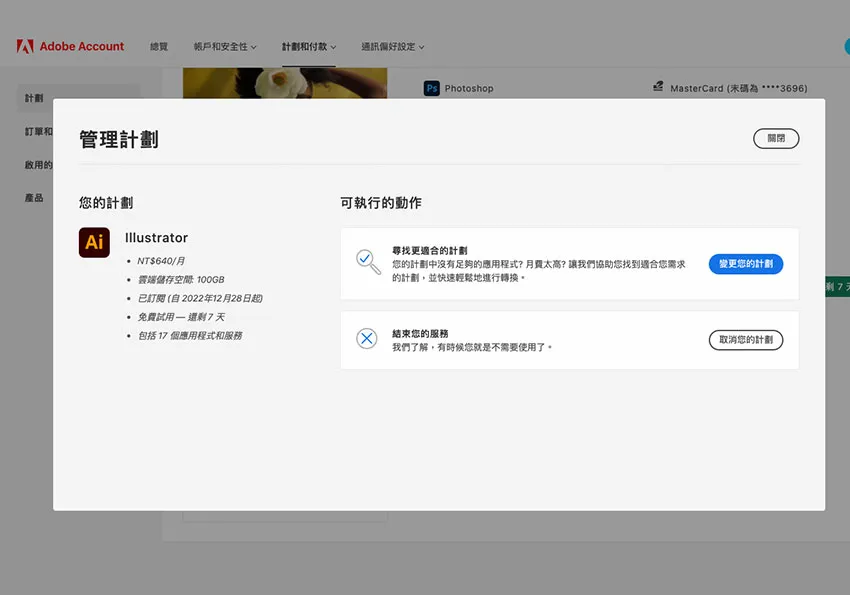Expand the 計劃和付款 dropdown menu

coord(308,47)
